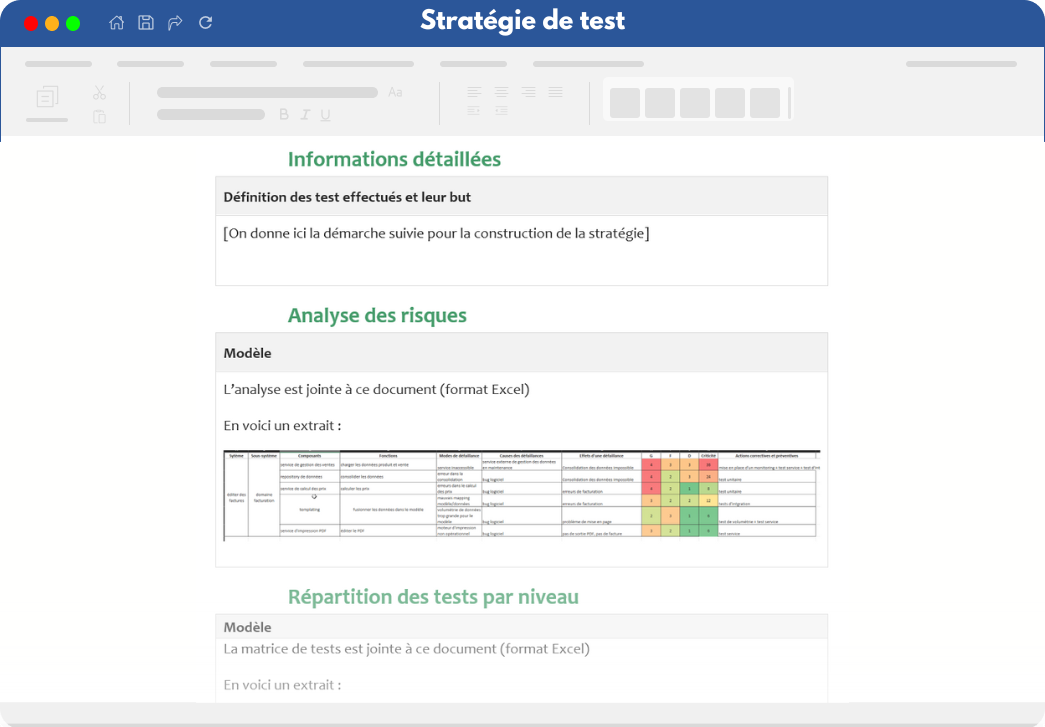Image resolution: width=1045 pixels, height=727 pixels.
Task: Click the Share arrow icon
Action: point(175,21)
